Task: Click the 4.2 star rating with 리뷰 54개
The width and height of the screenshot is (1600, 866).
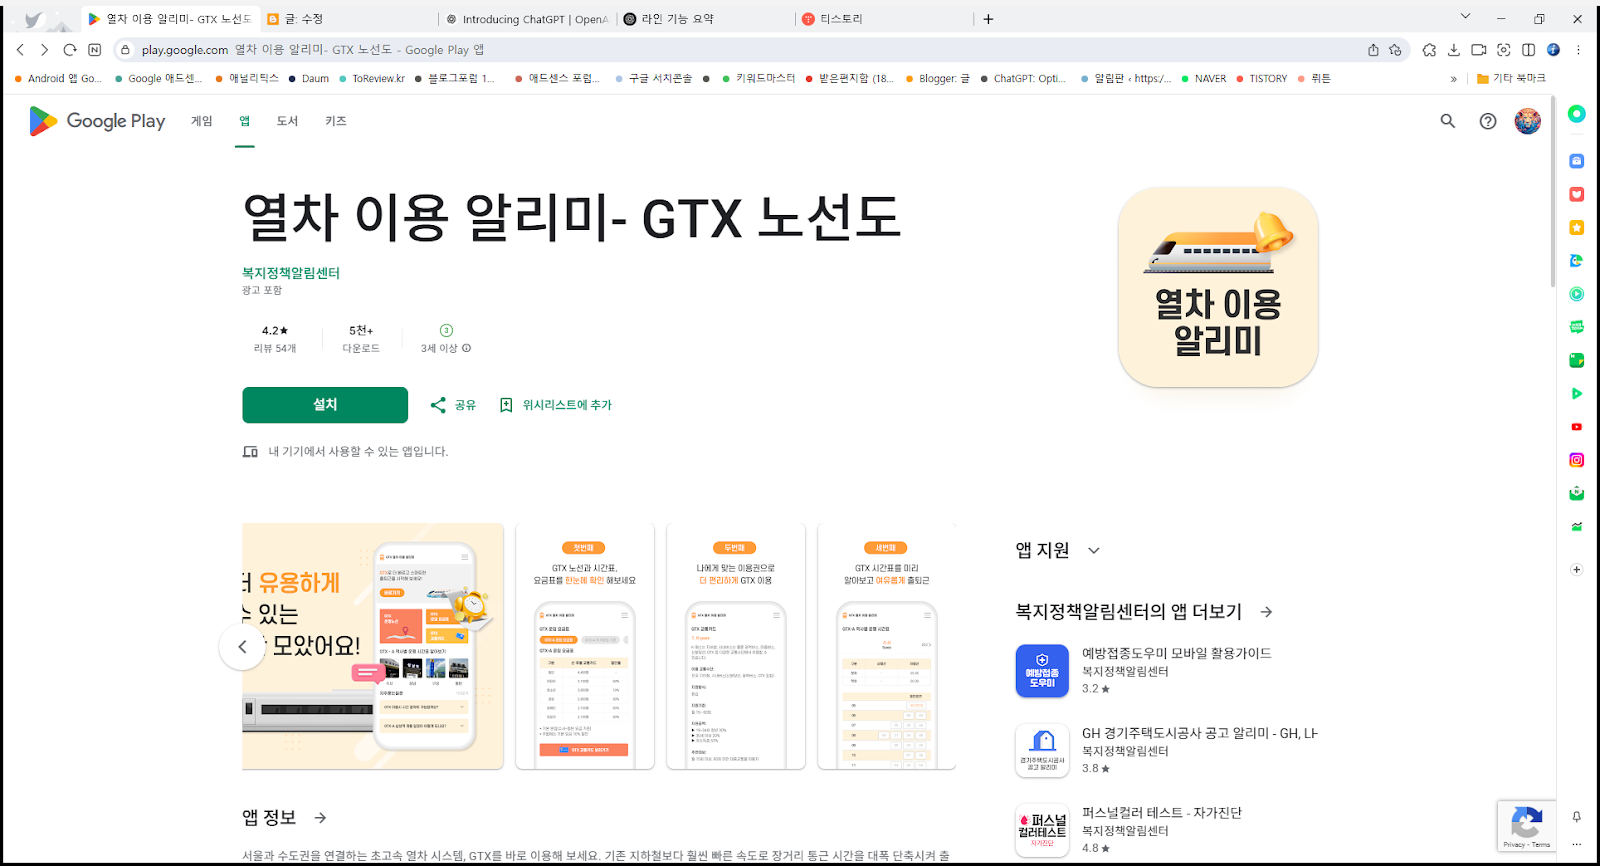Action: click(275, 338)
